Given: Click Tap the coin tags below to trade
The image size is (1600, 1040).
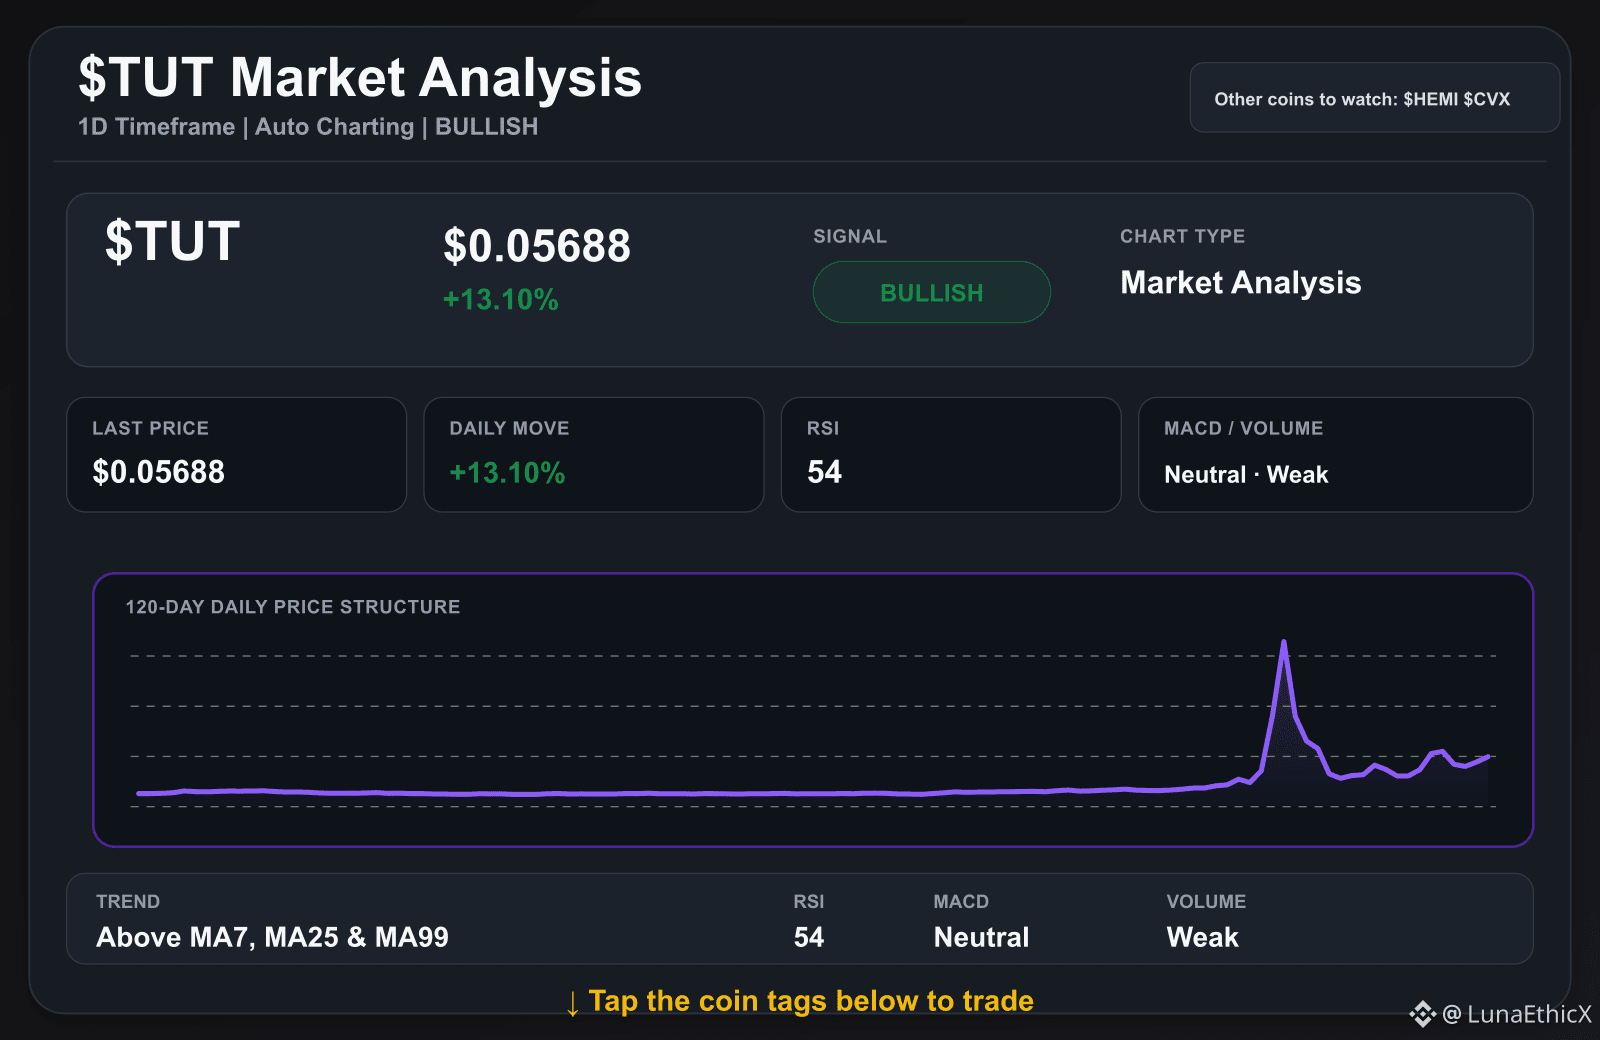Looking at the screenshot, I should click(x=800, y=1001).
